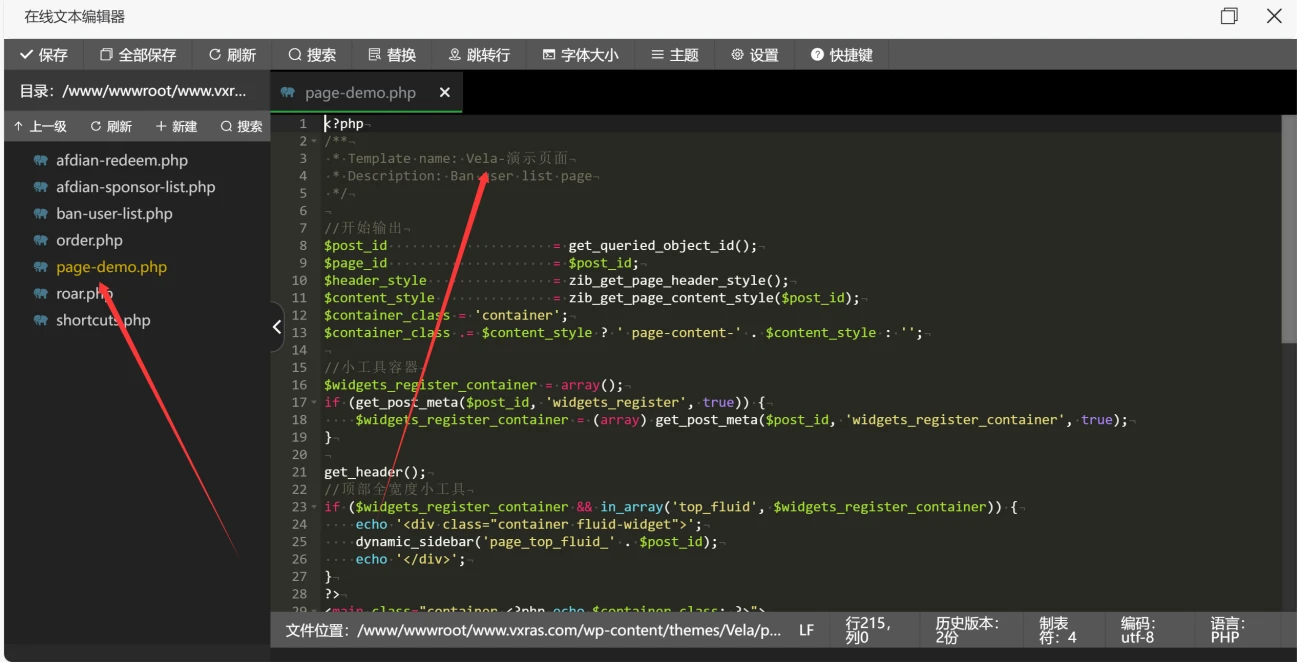
Task: Click the 保存 (Save) toolbar button
Action: point(44,55)
